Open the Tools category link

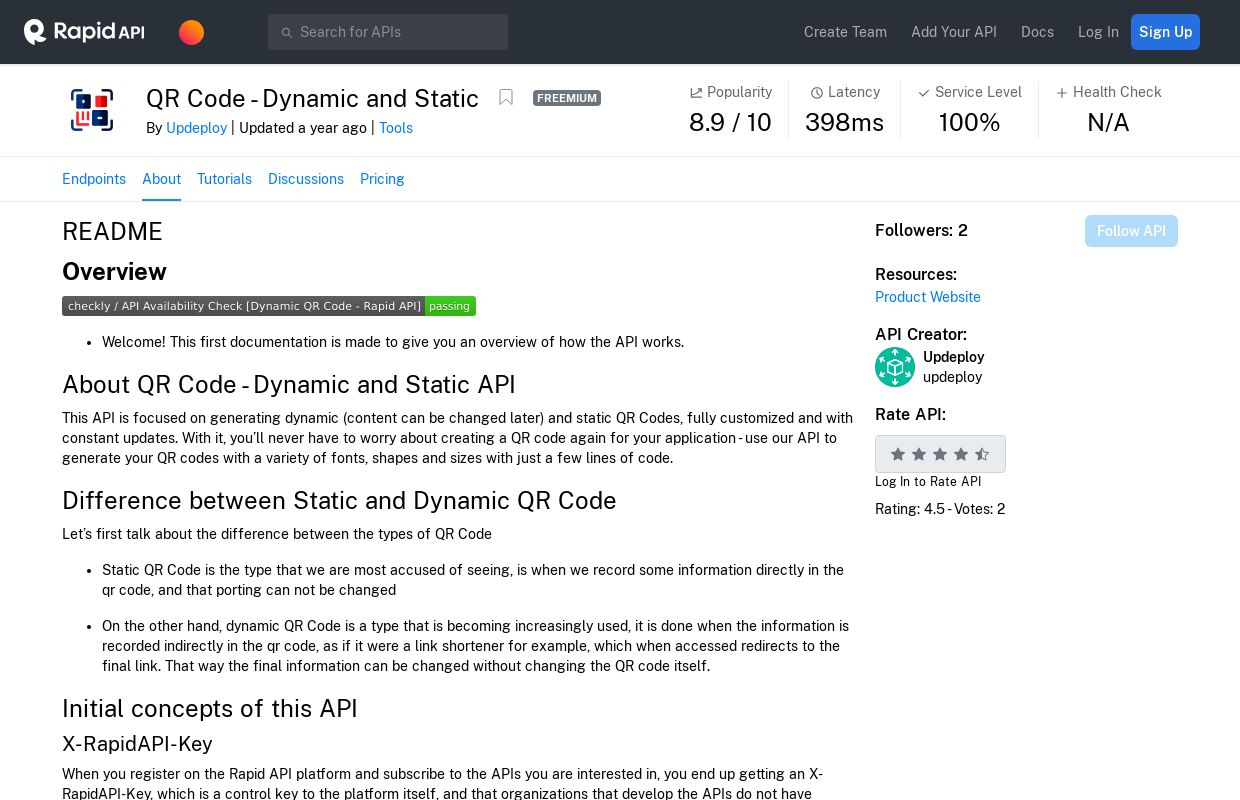pyautogui.click(x=396, y=128)
